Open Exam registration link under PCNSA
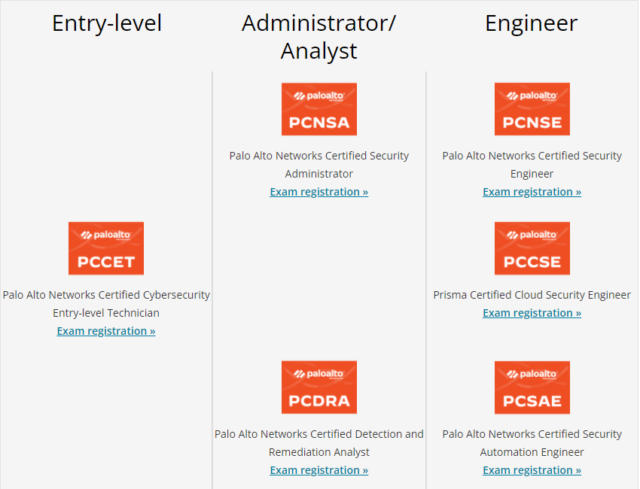Viewport: 640px width, 489px height. click(x=319, y=191)
